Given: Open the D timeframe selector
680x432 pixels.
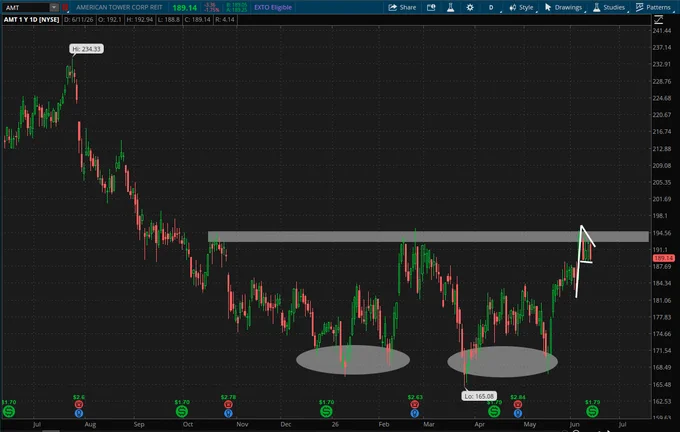Looking at the screenshot, I should click(x=491, y=7).
